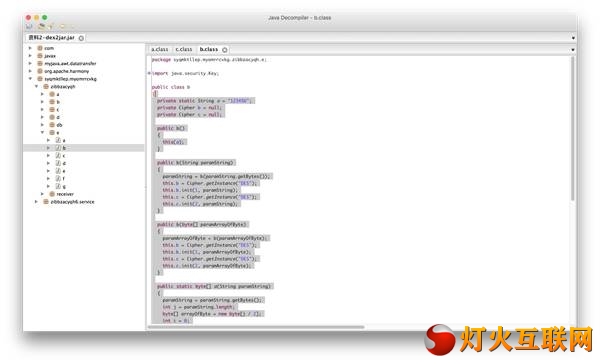Open the editor tab list dropdown arrow

pos(573,50)
